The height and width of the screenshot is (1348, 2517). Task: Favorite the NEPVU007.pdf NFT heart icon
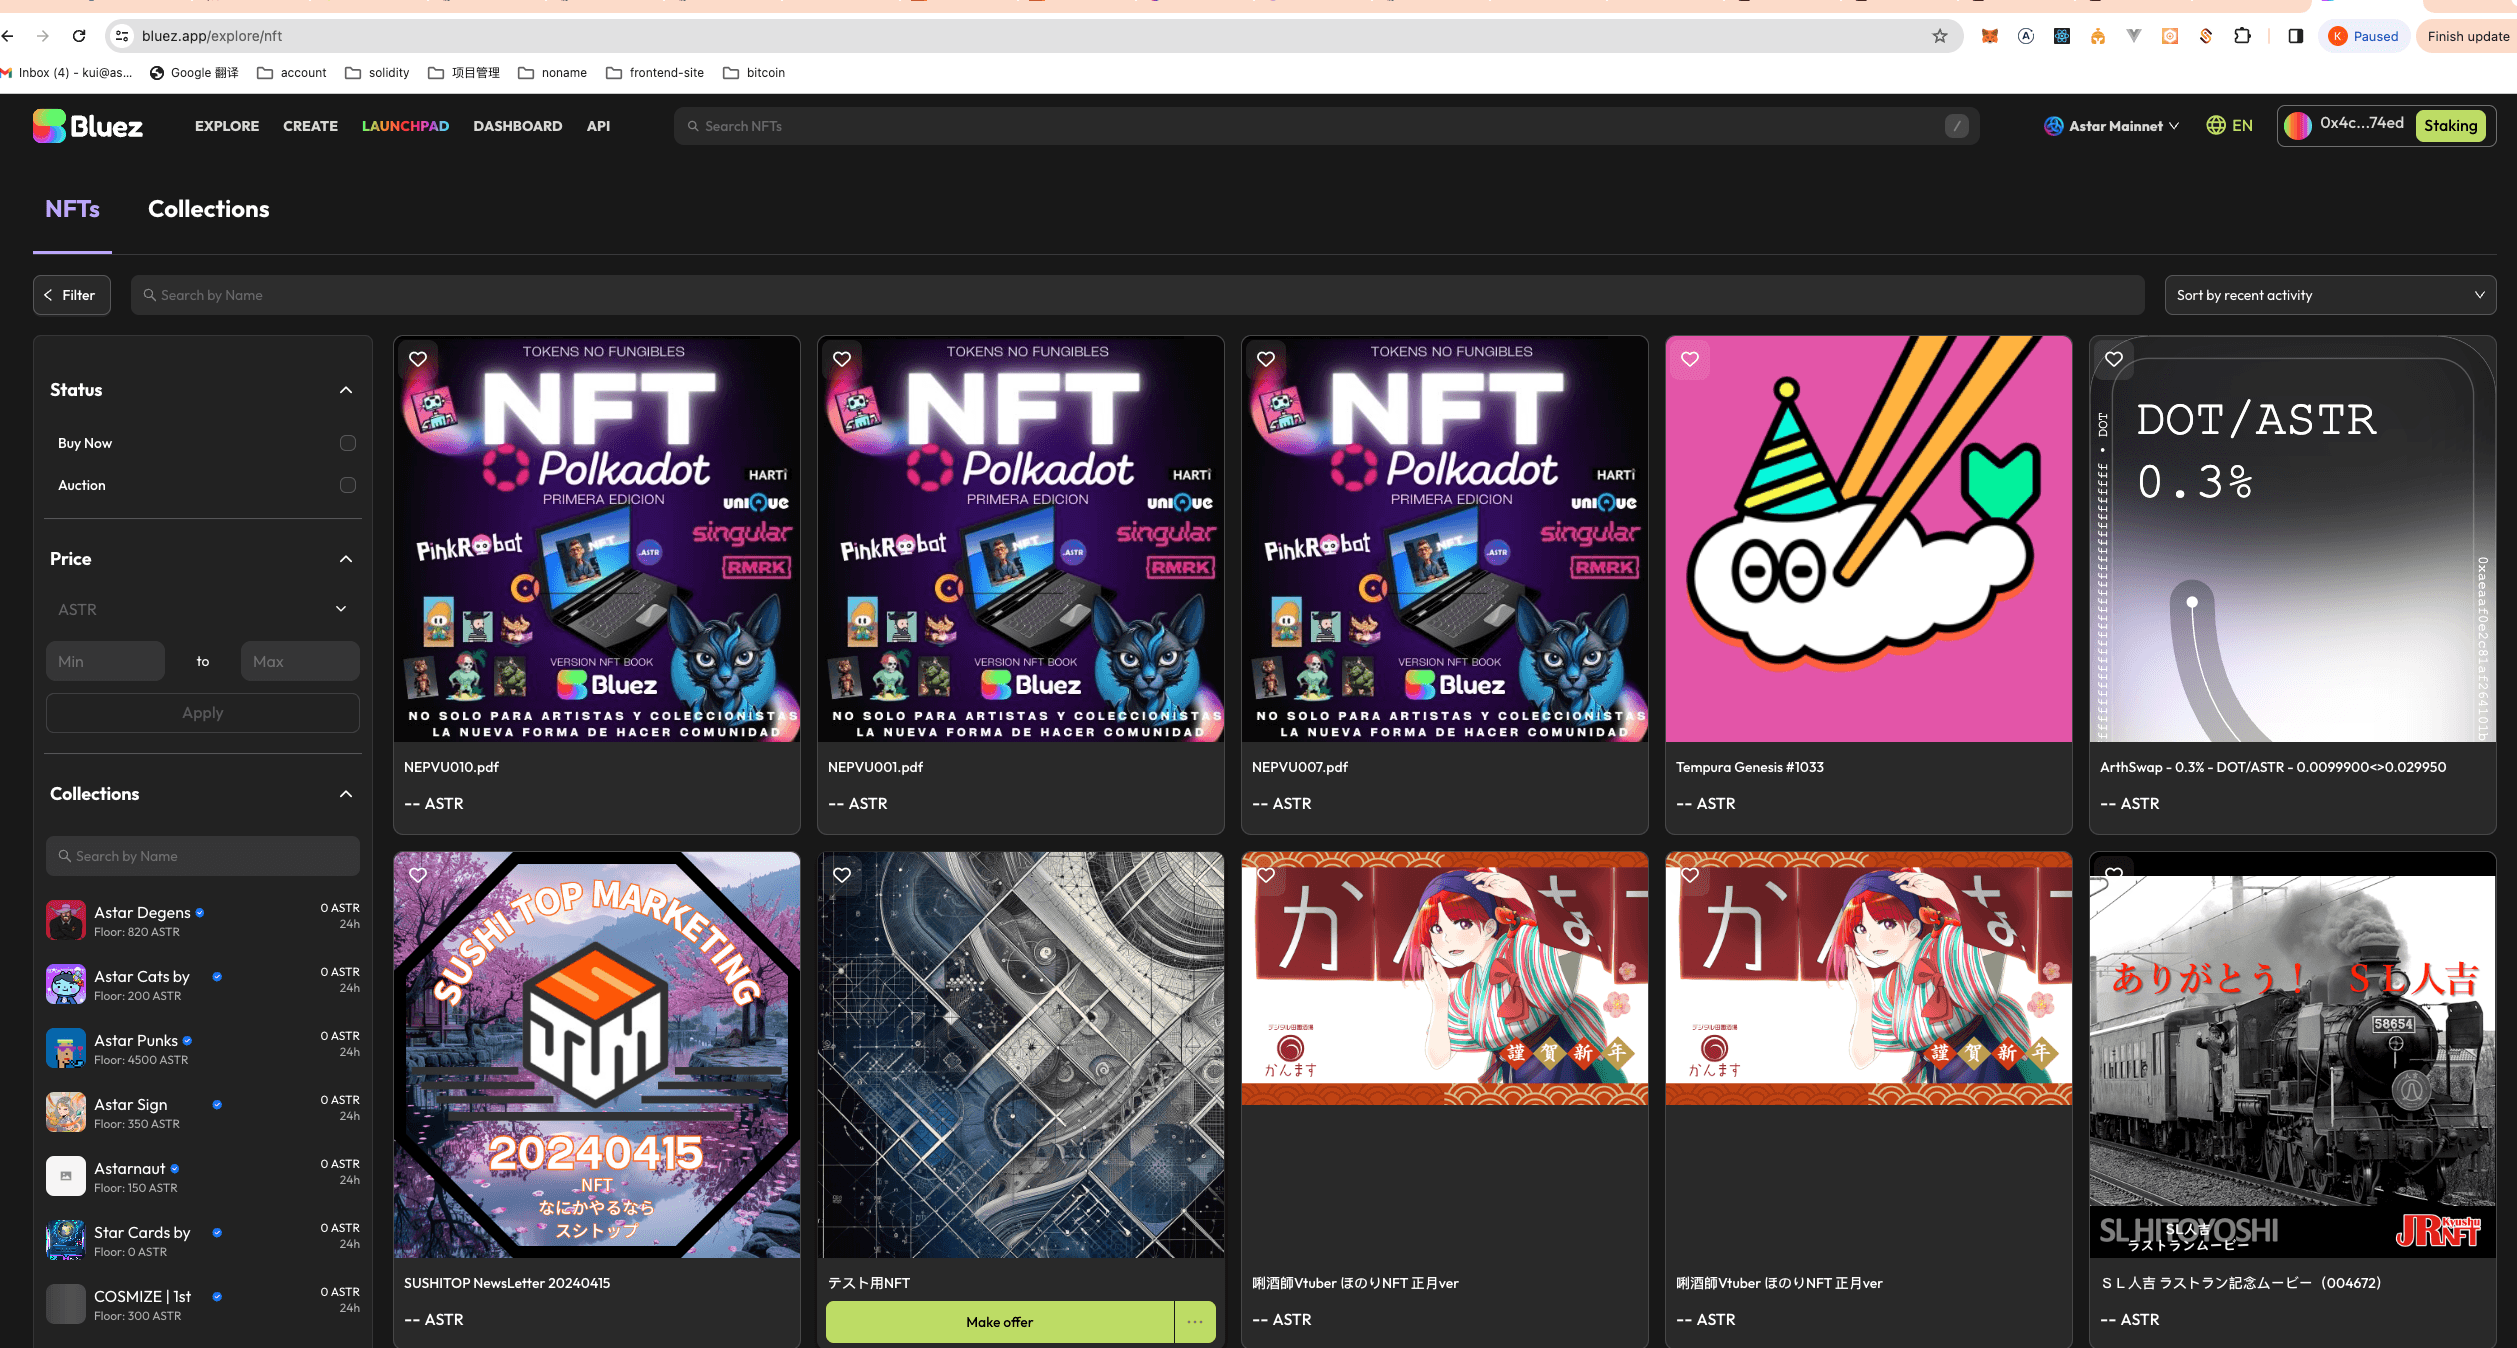click(1266, 359)
